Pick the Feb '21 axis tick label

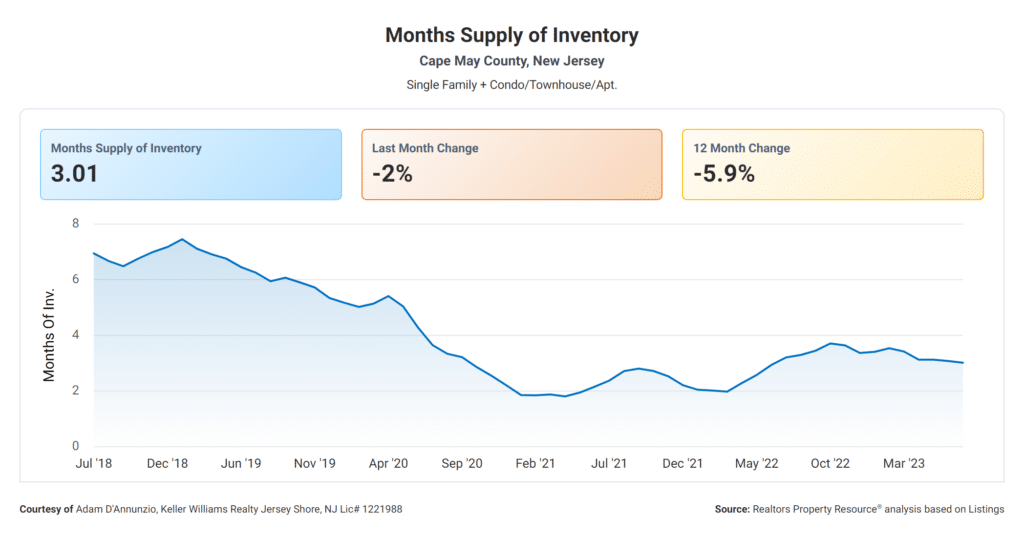(x=535, y=464)
